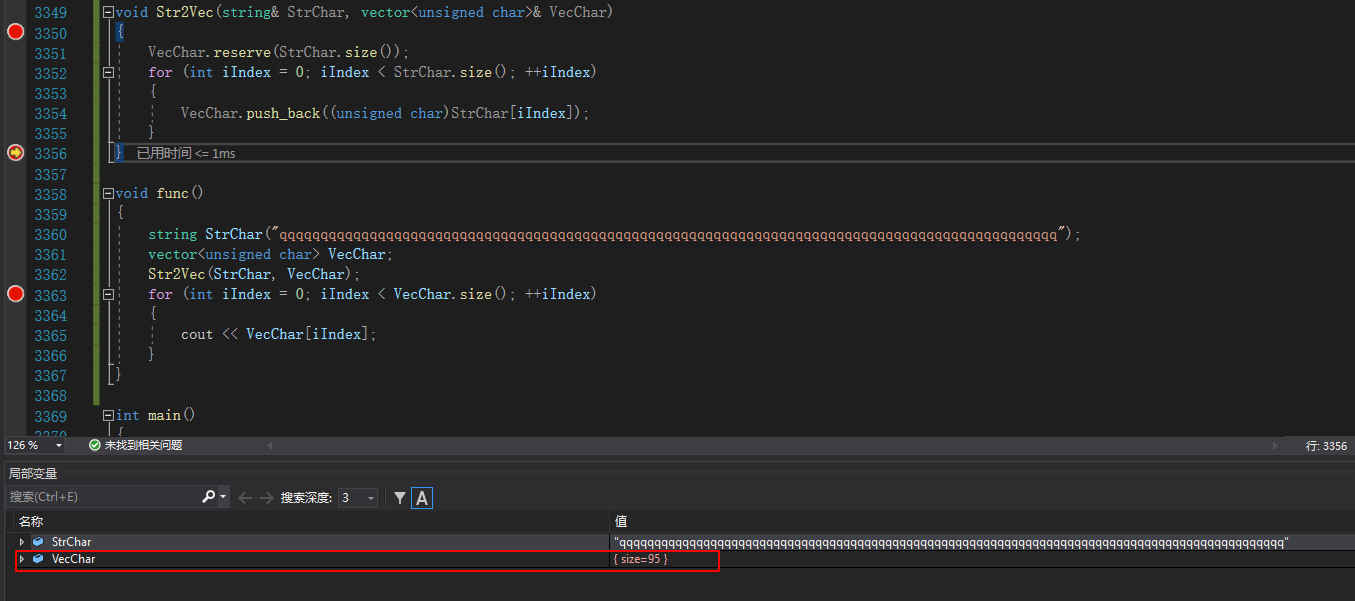Click the green checkmark health indicator icon

tap(95, 445)
